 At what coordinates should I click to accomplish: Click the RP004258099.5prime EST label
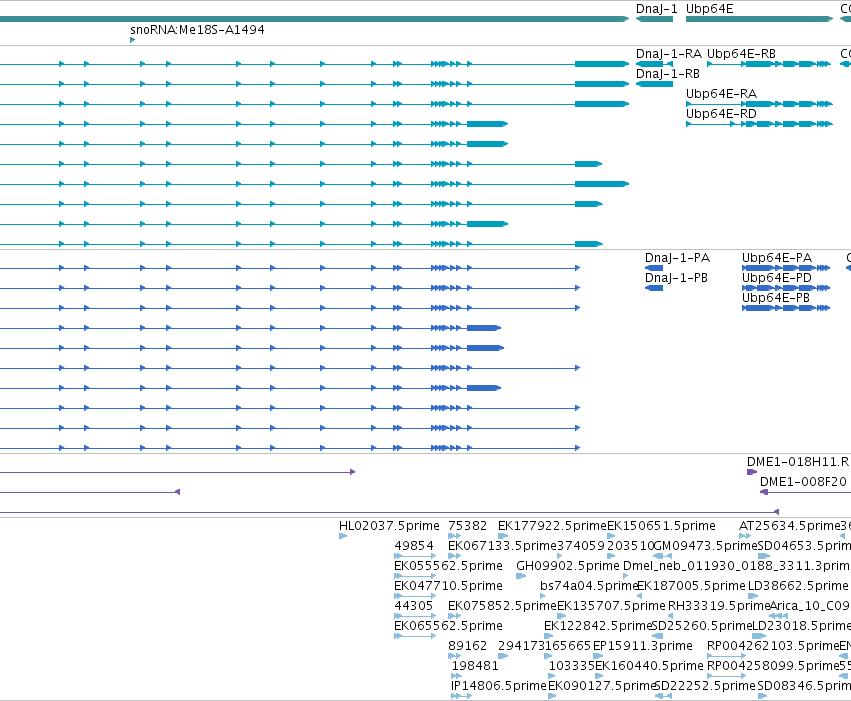point(773,666)
